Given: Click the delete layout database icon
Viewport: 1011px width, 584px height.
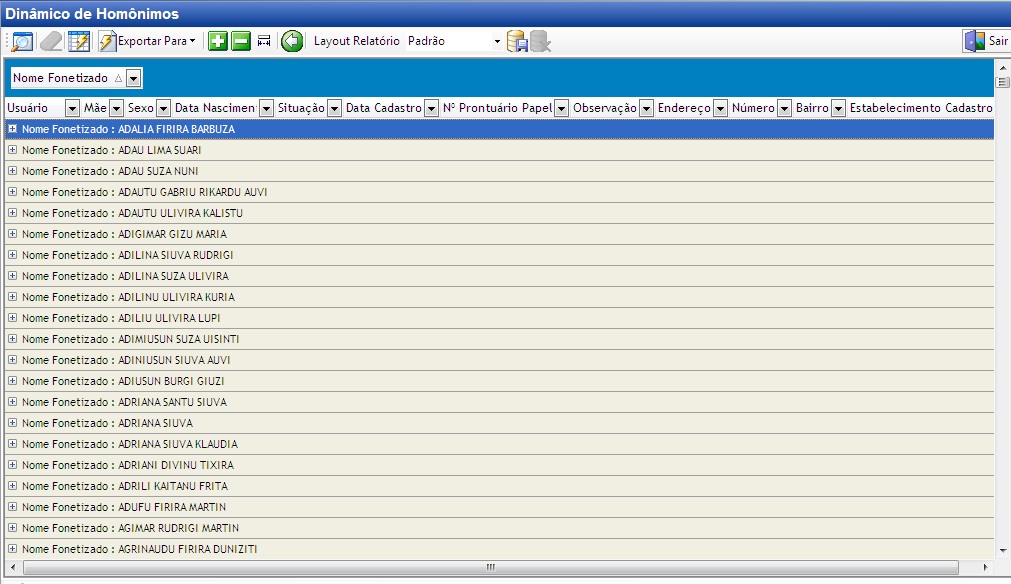Looking at the screenshot, I should click(x=540, y=41).
